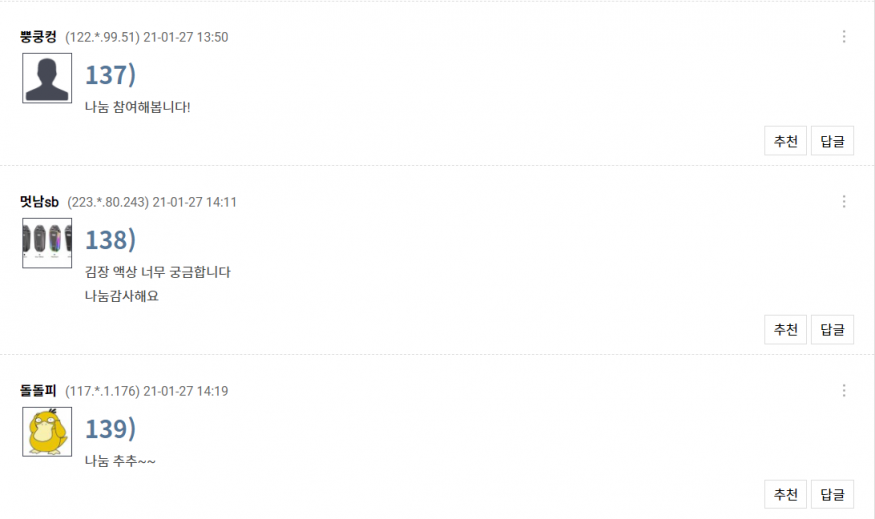
Task: Click the 139) comment number
Action: (x=110, y=429)
